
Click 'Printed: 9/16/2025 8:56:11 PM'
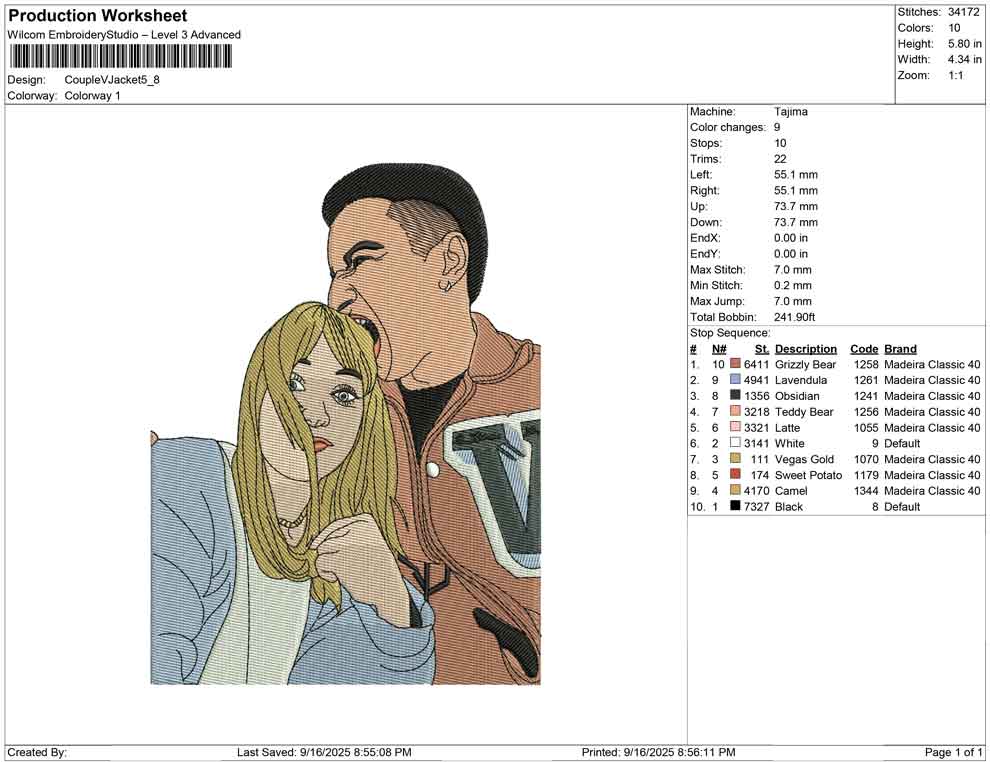coord(659,753)
